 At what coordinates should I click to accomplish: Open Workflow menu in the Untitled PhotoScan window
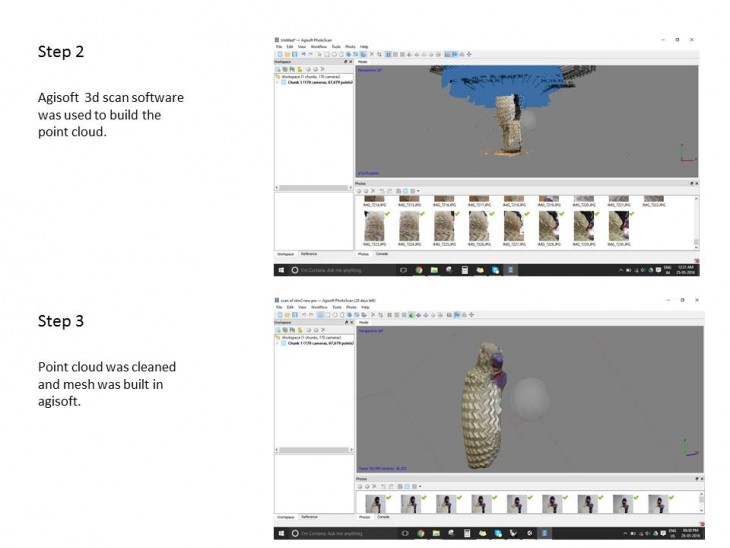[318, 46]
